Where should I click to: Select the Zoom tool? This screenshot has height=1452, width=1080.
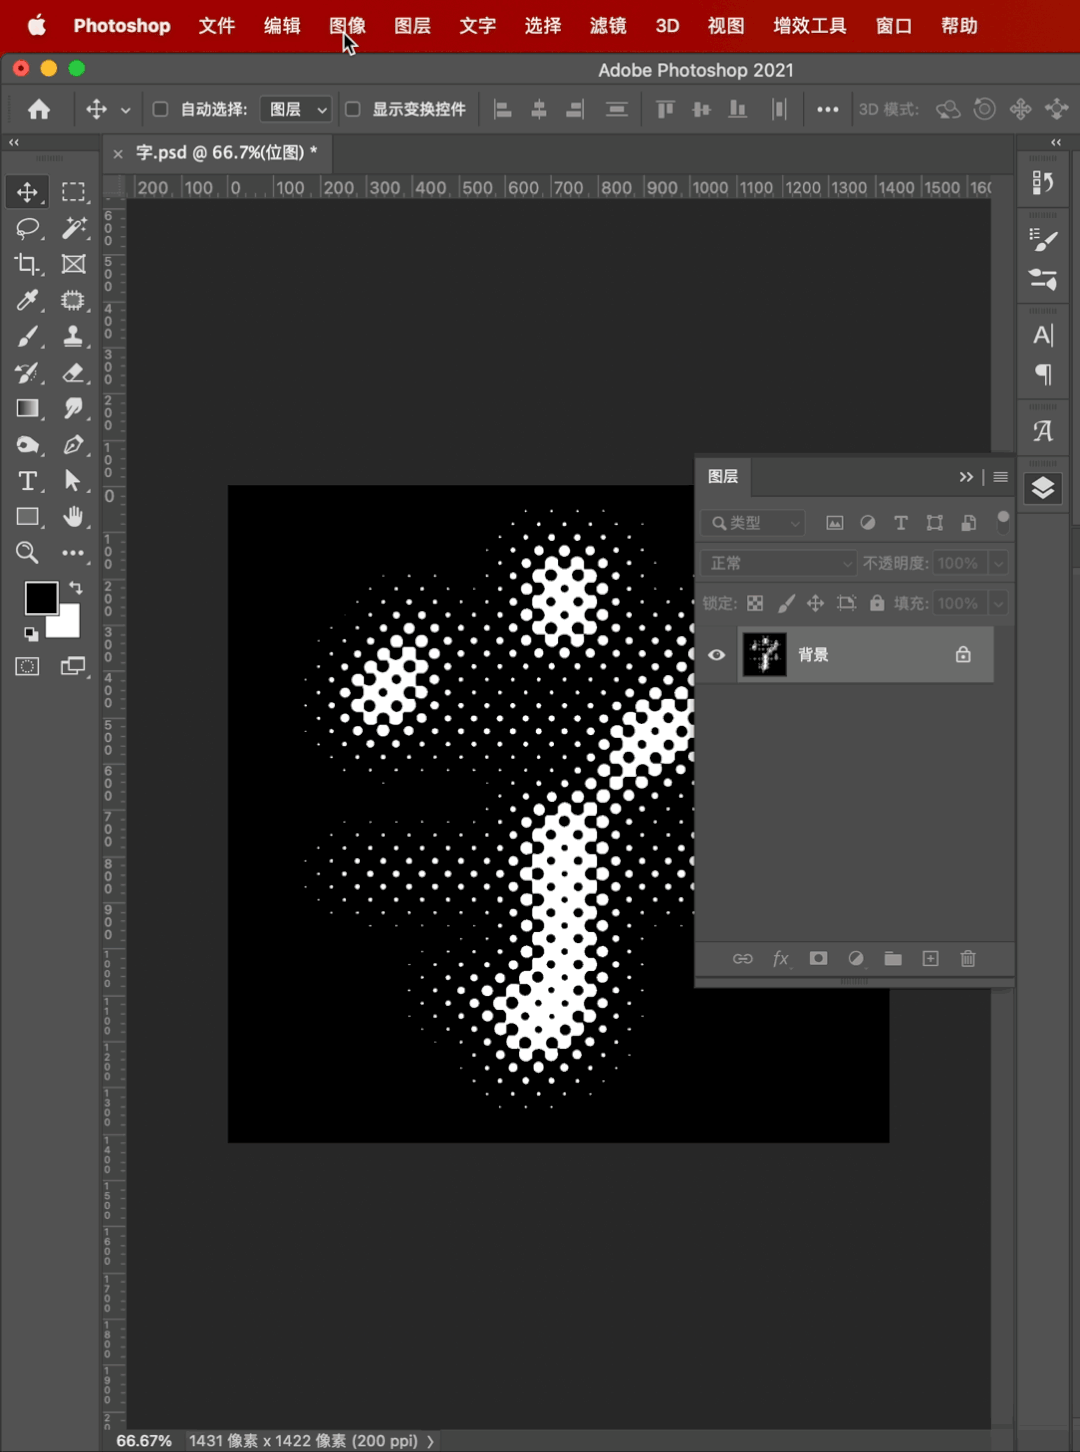coord(27,553)
